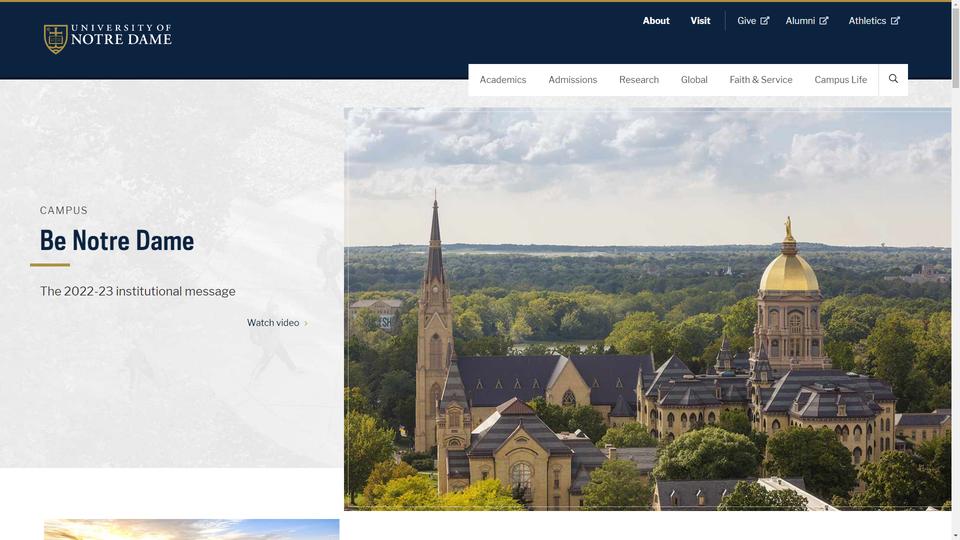Click the University of Notre Dame wordmark
This screenshot has width=960, height=540.
click(121, 36)
